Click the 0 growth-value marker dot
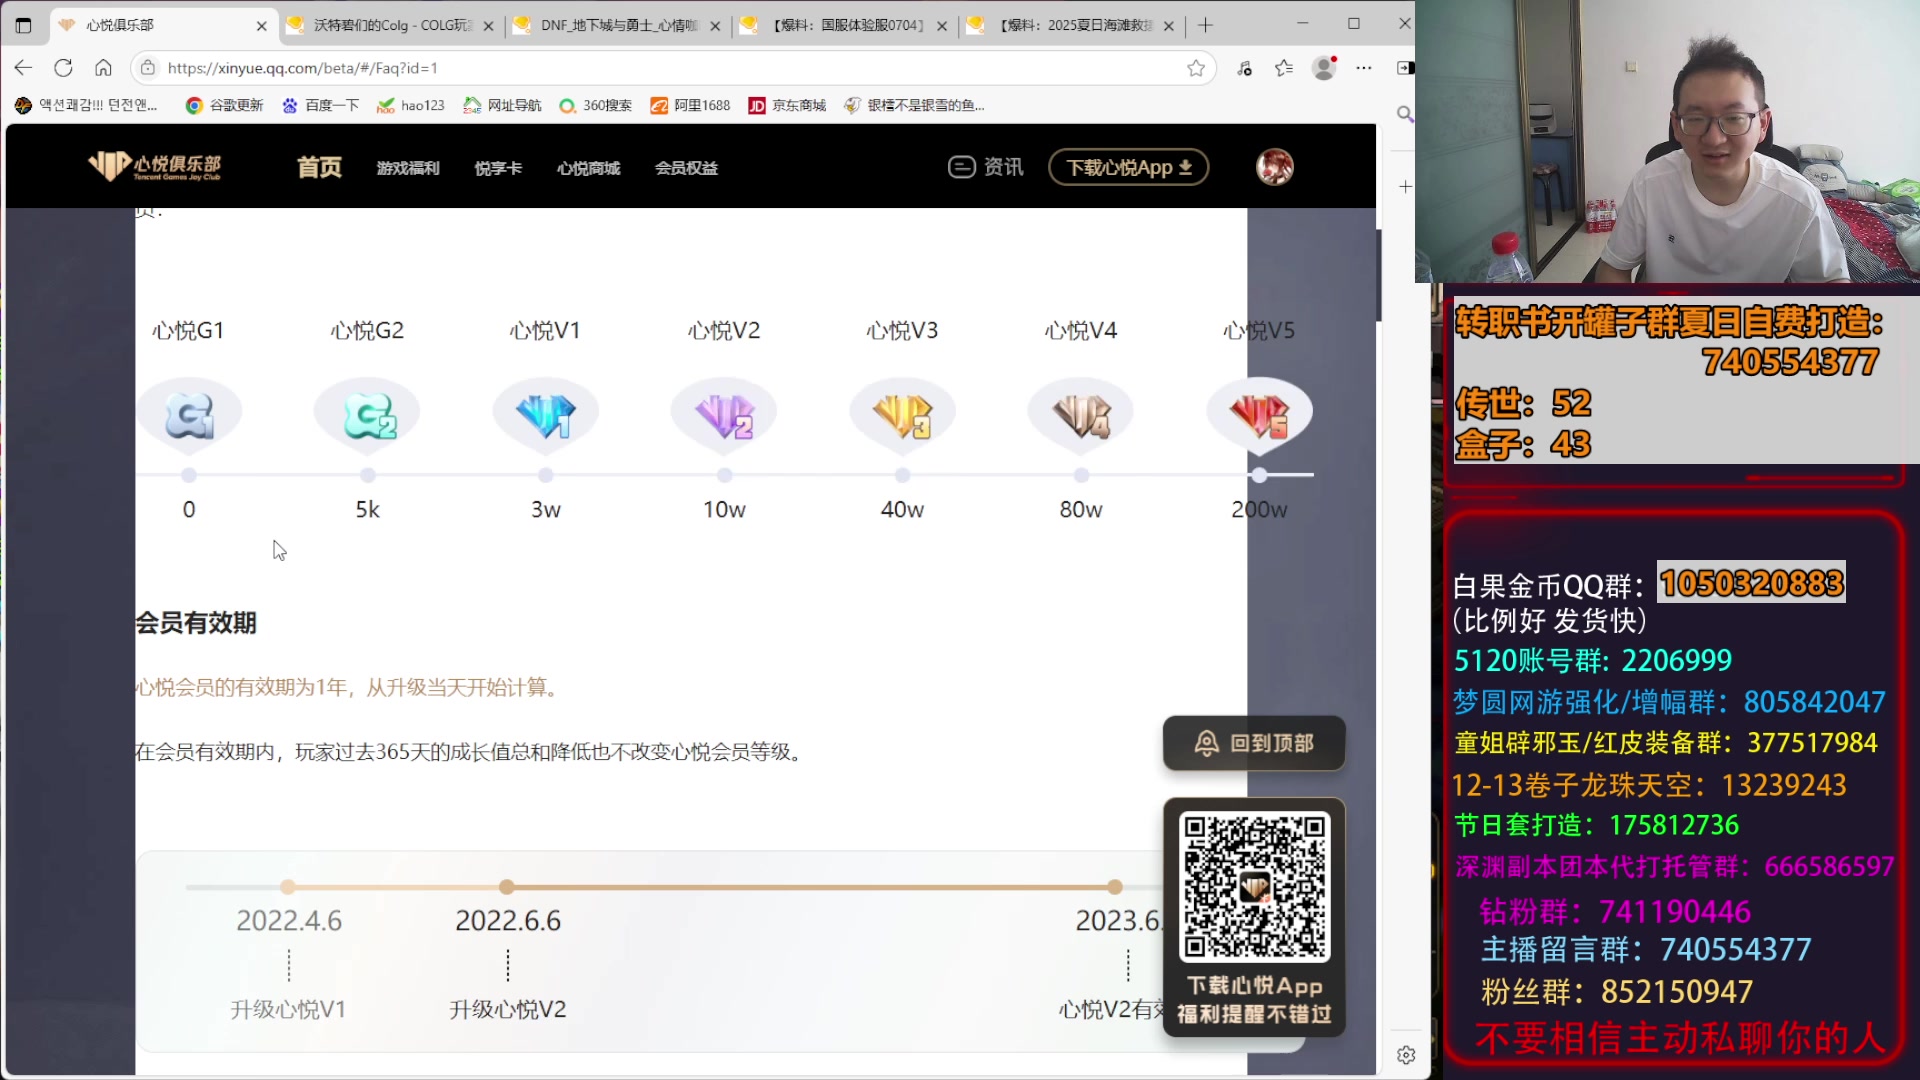 (x=189, y=475)
